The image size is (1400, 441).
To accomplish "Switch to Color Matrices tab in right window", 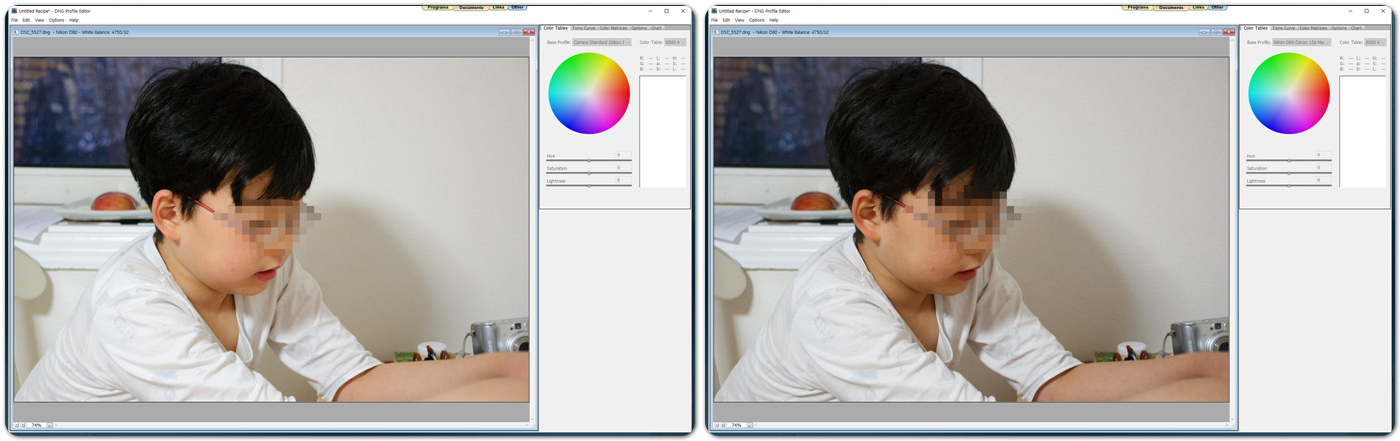I will [1313, 28].
